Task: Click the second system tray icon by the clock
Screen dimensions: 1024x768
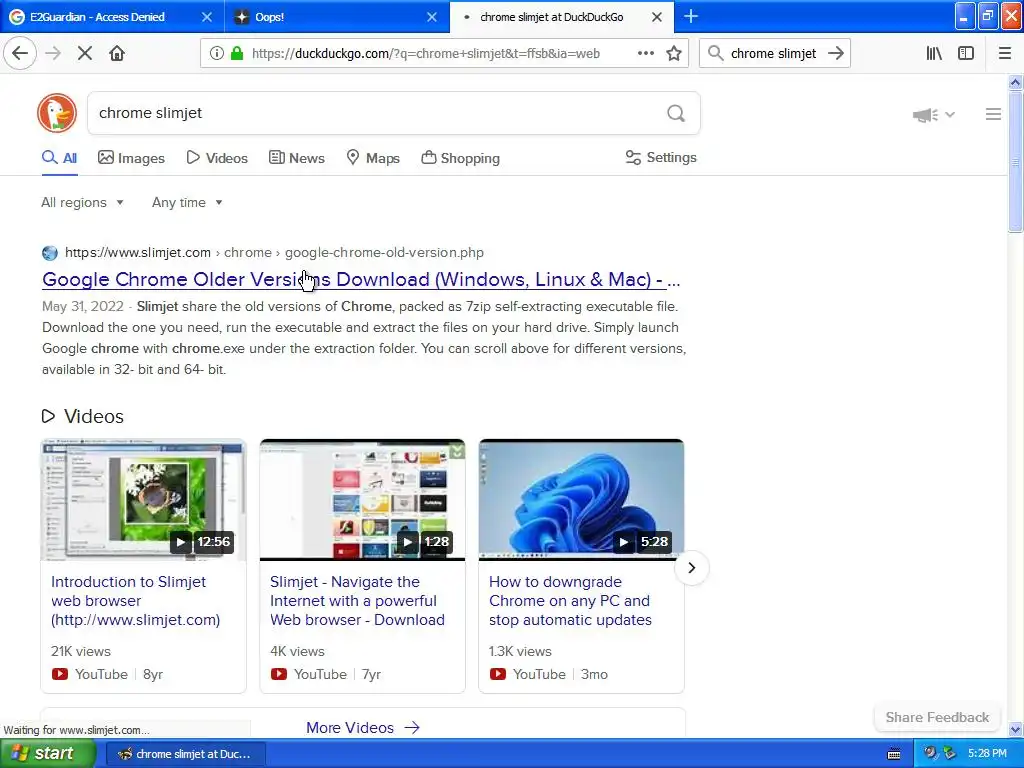Action: pos(950,753)
